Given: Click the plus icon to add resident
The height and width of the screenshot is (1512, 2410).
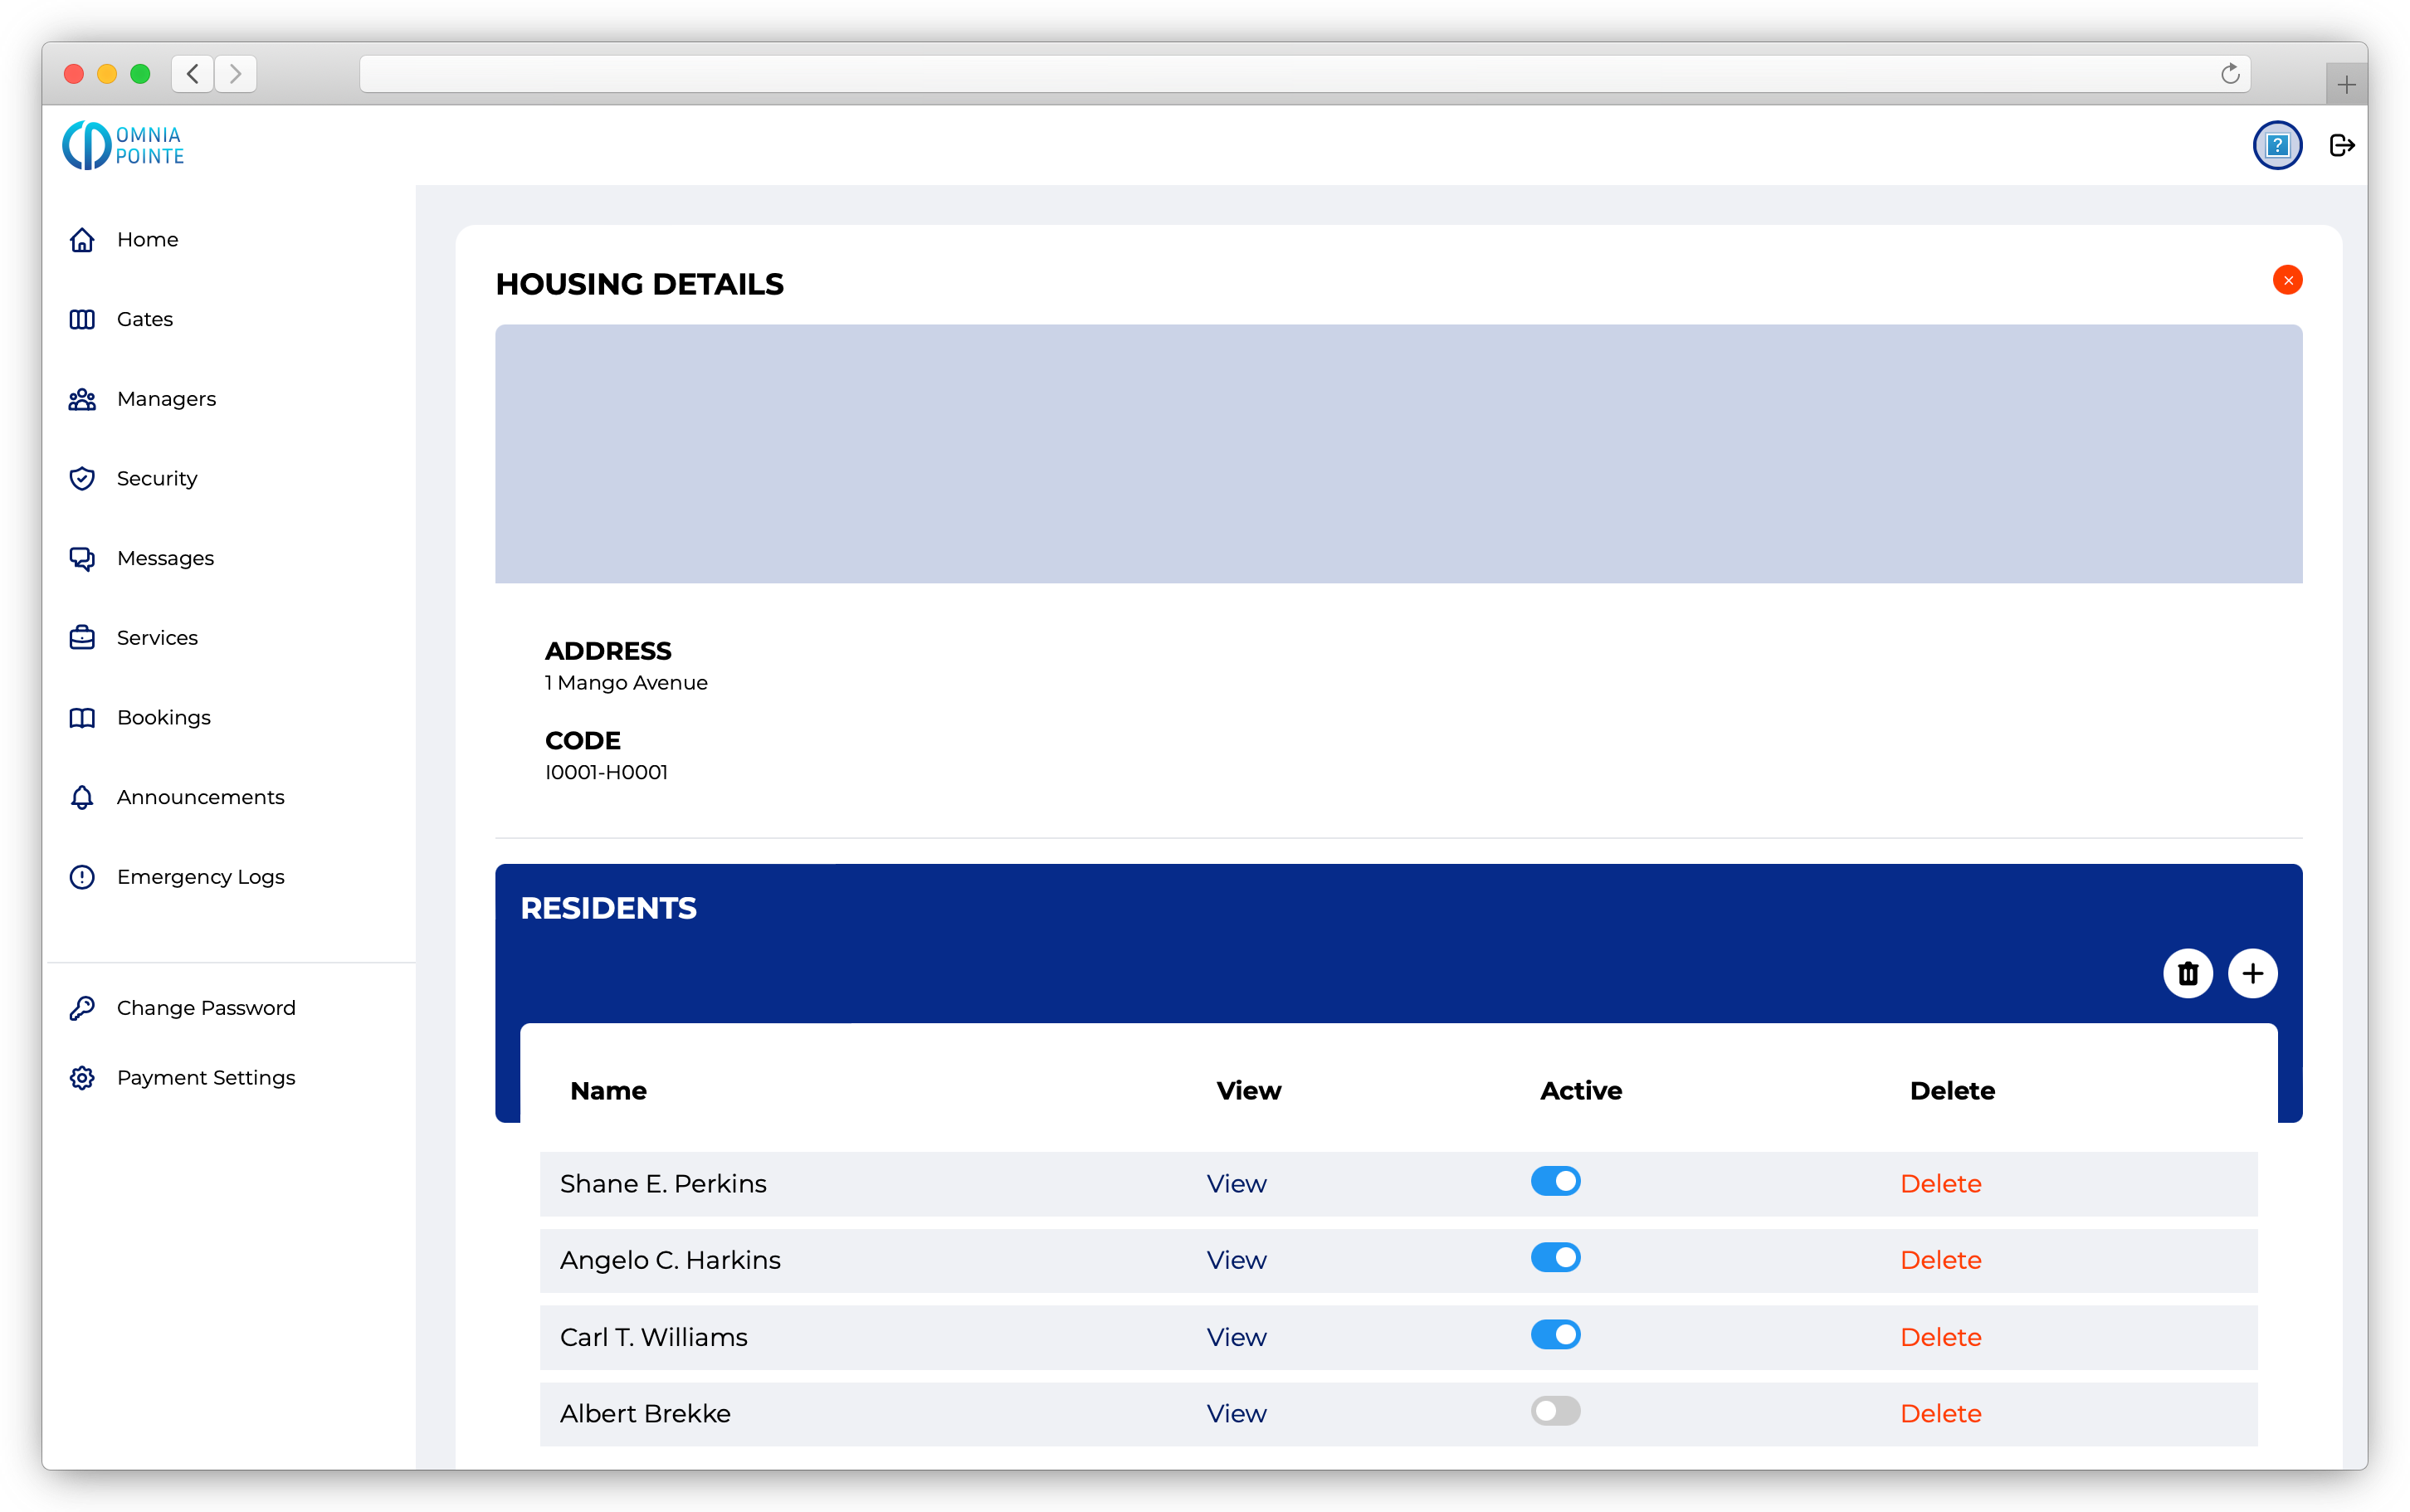Looking at the screenshot, I should click(2252, 973).
